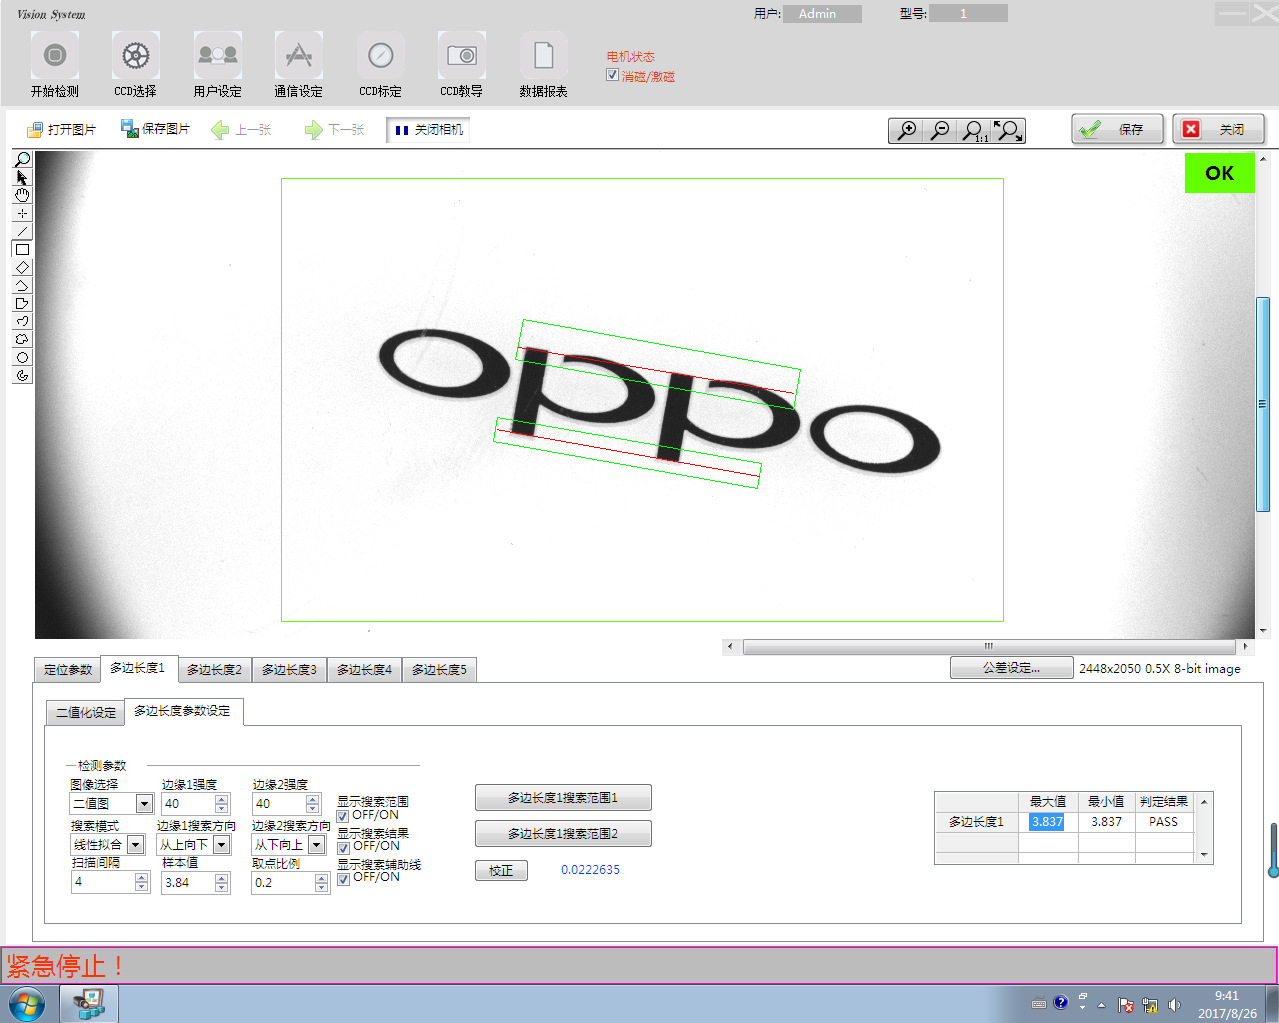Expand the 图像选择 dropdown
Viewport: 1279px width, 1023px height.
[x=144, y=804]
